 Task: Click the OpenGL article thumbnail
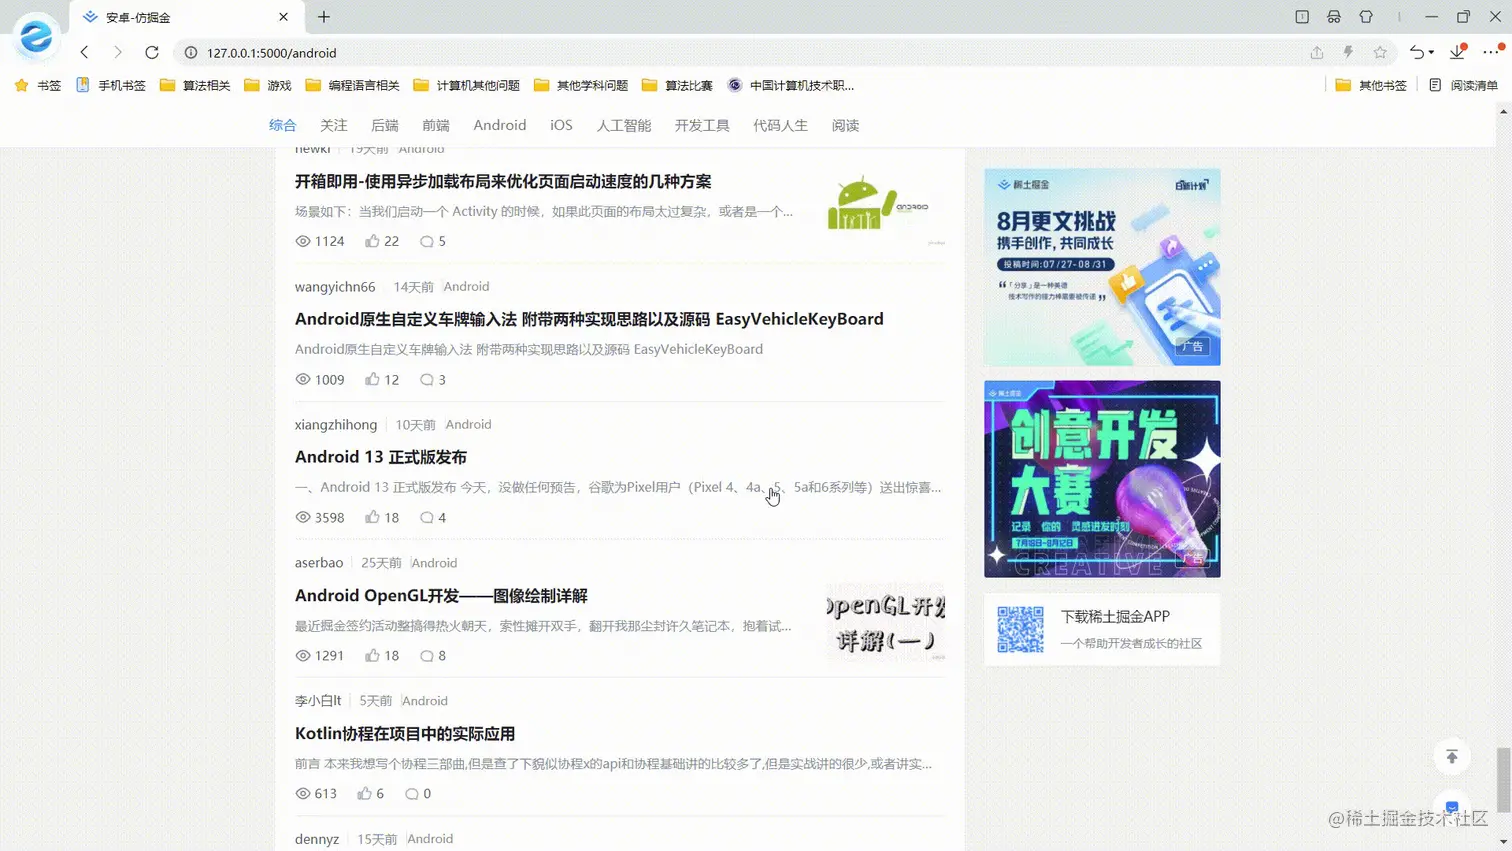coord(886,621)
